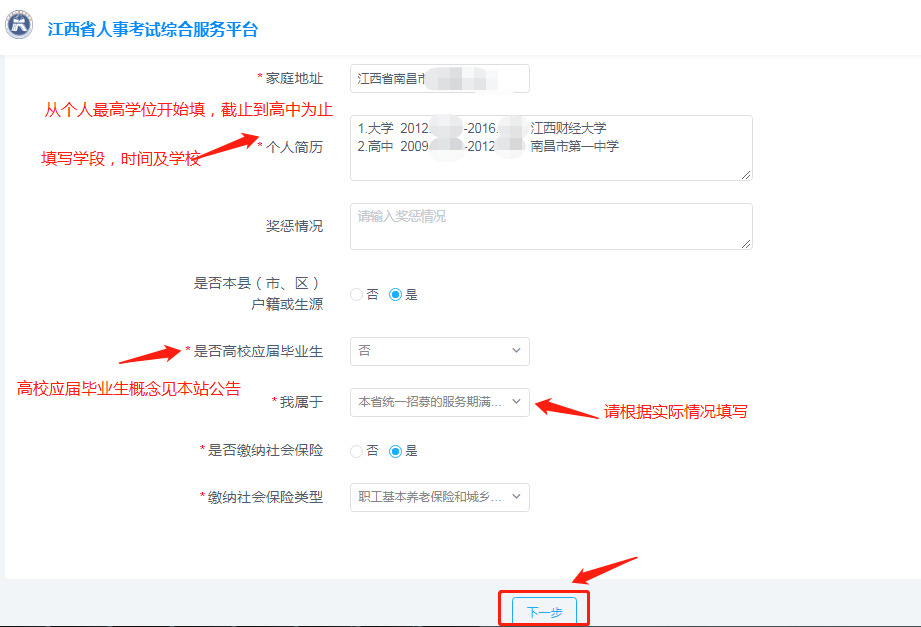Select 否 for 是否缴纳社会保险

click(x=357, y=451)
